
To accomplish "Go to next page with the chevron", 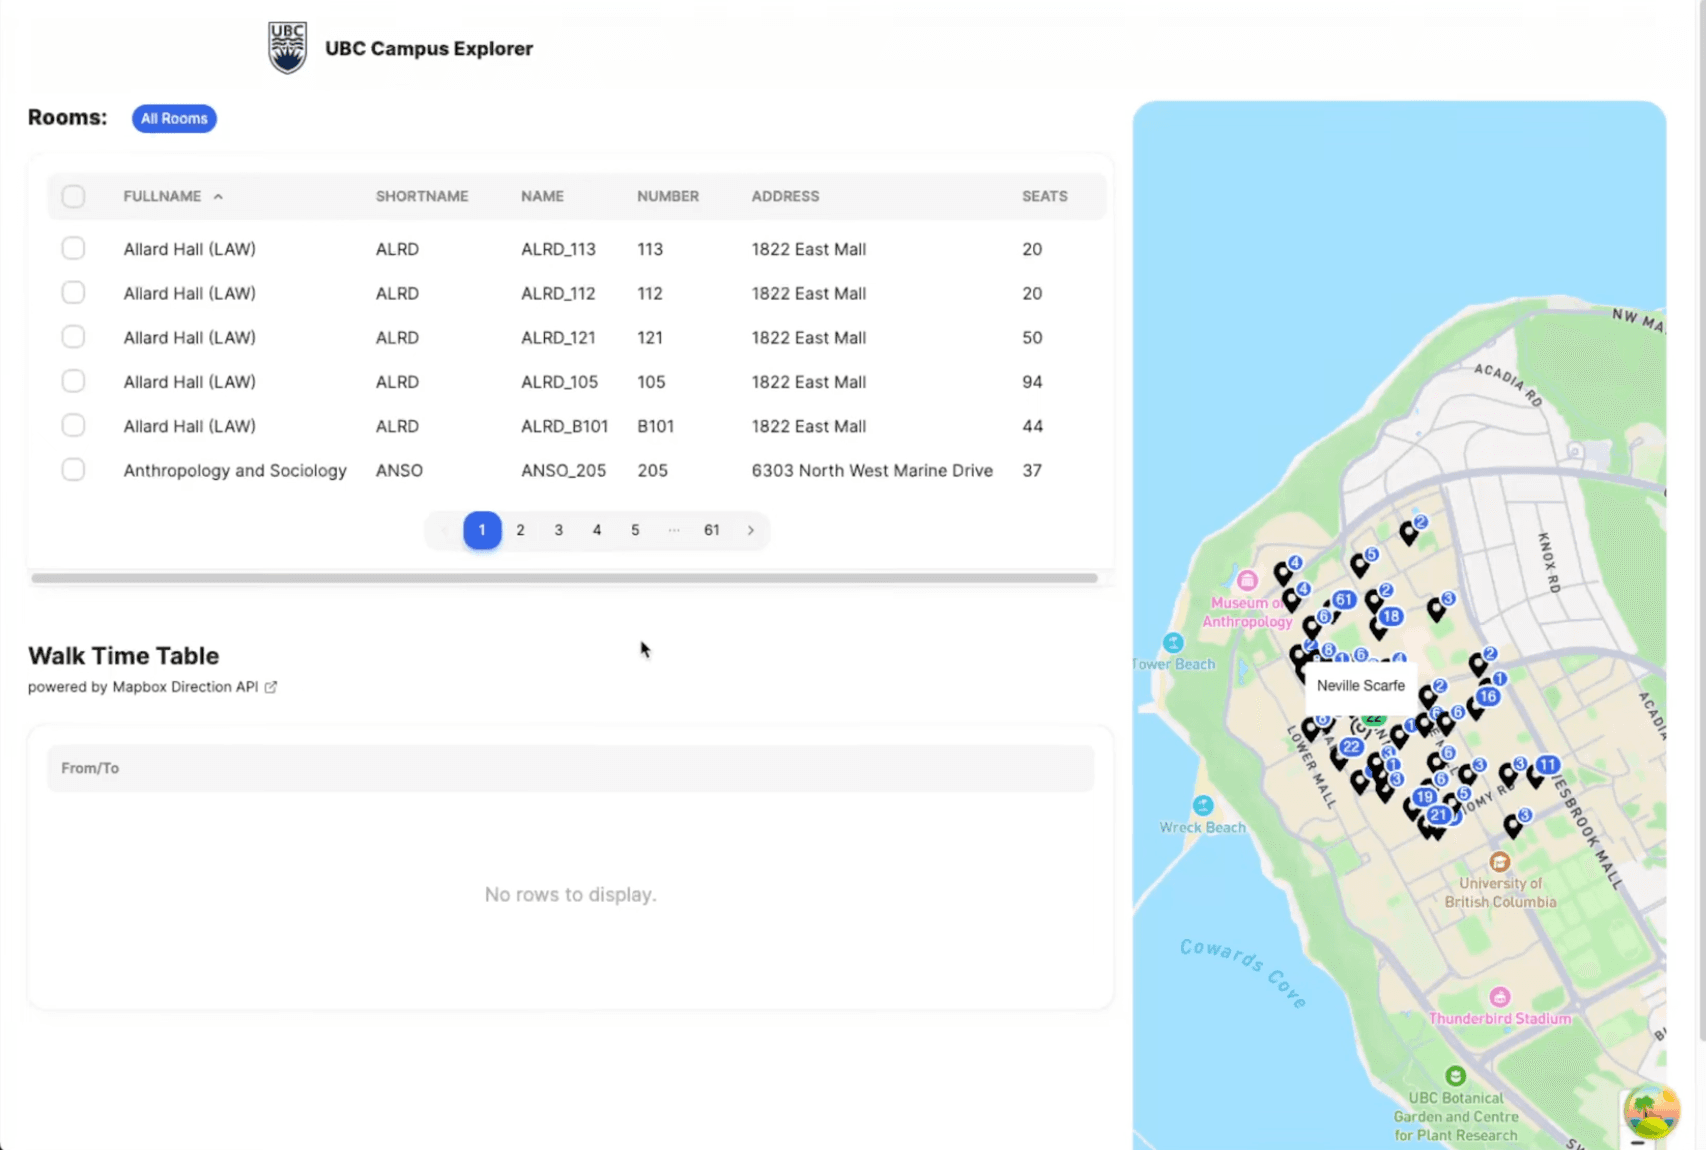I will coord(751,530).
